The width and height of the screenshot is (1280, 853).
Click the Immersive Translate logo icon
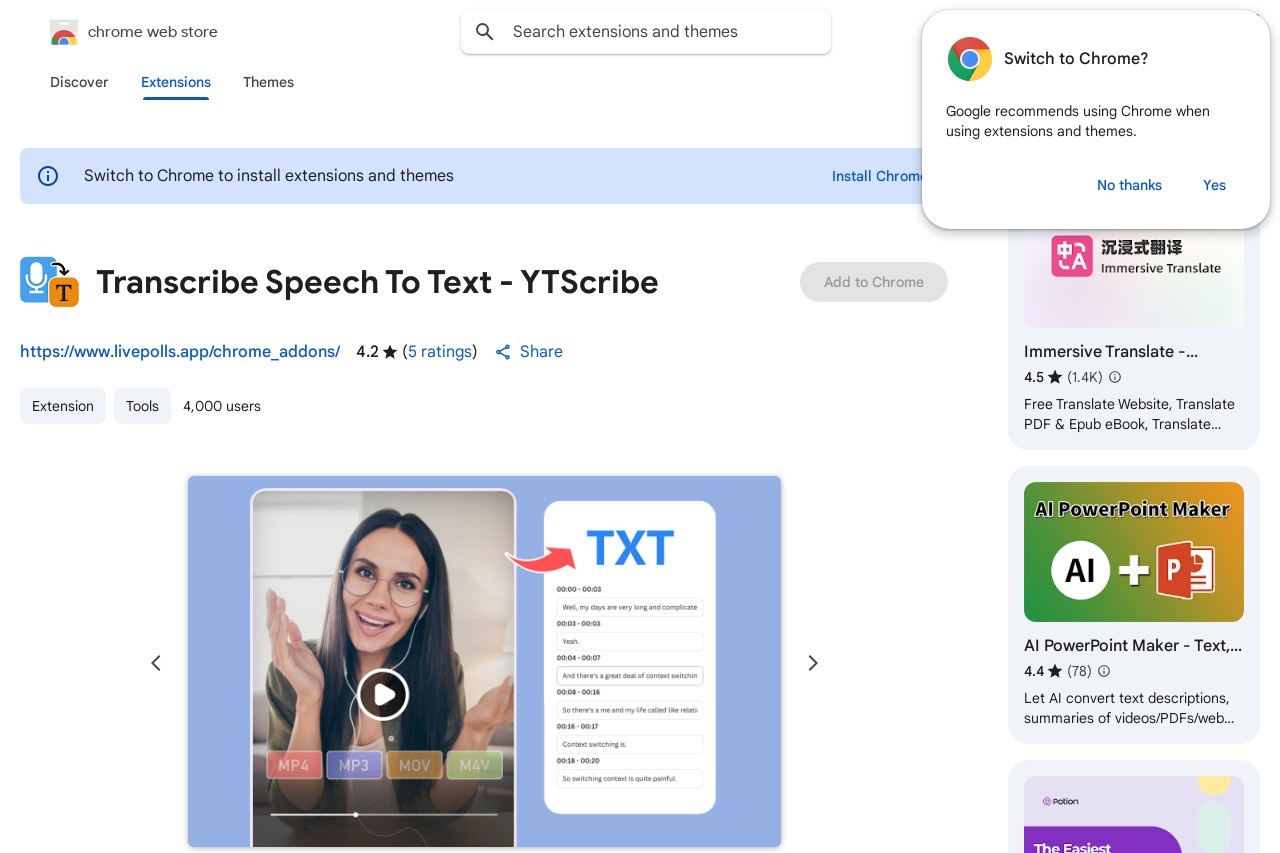pyautogui.click(x=1070, y=255)
